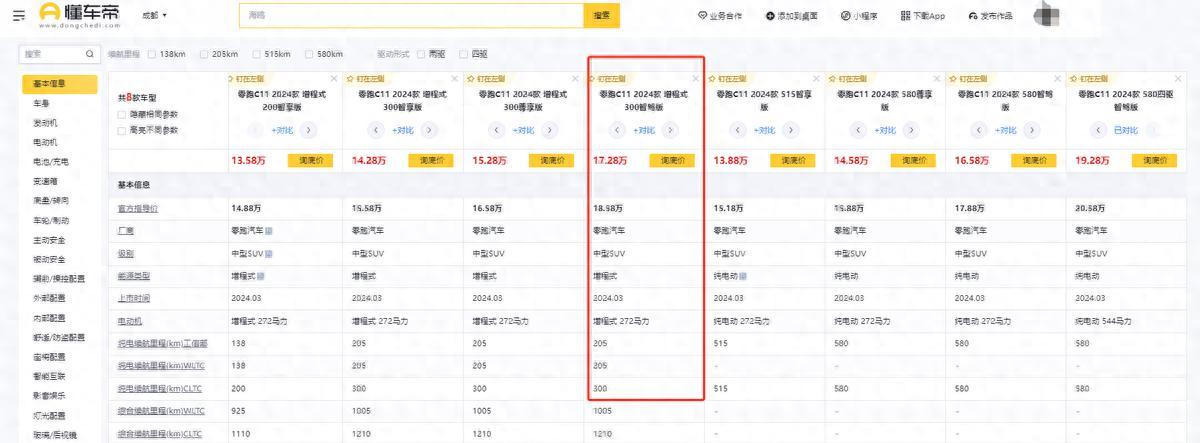The height and width of the screenshot is (443, 1200).
Task: Click the 添加到桌面 icon link
Action: click(x=792, y=16)
